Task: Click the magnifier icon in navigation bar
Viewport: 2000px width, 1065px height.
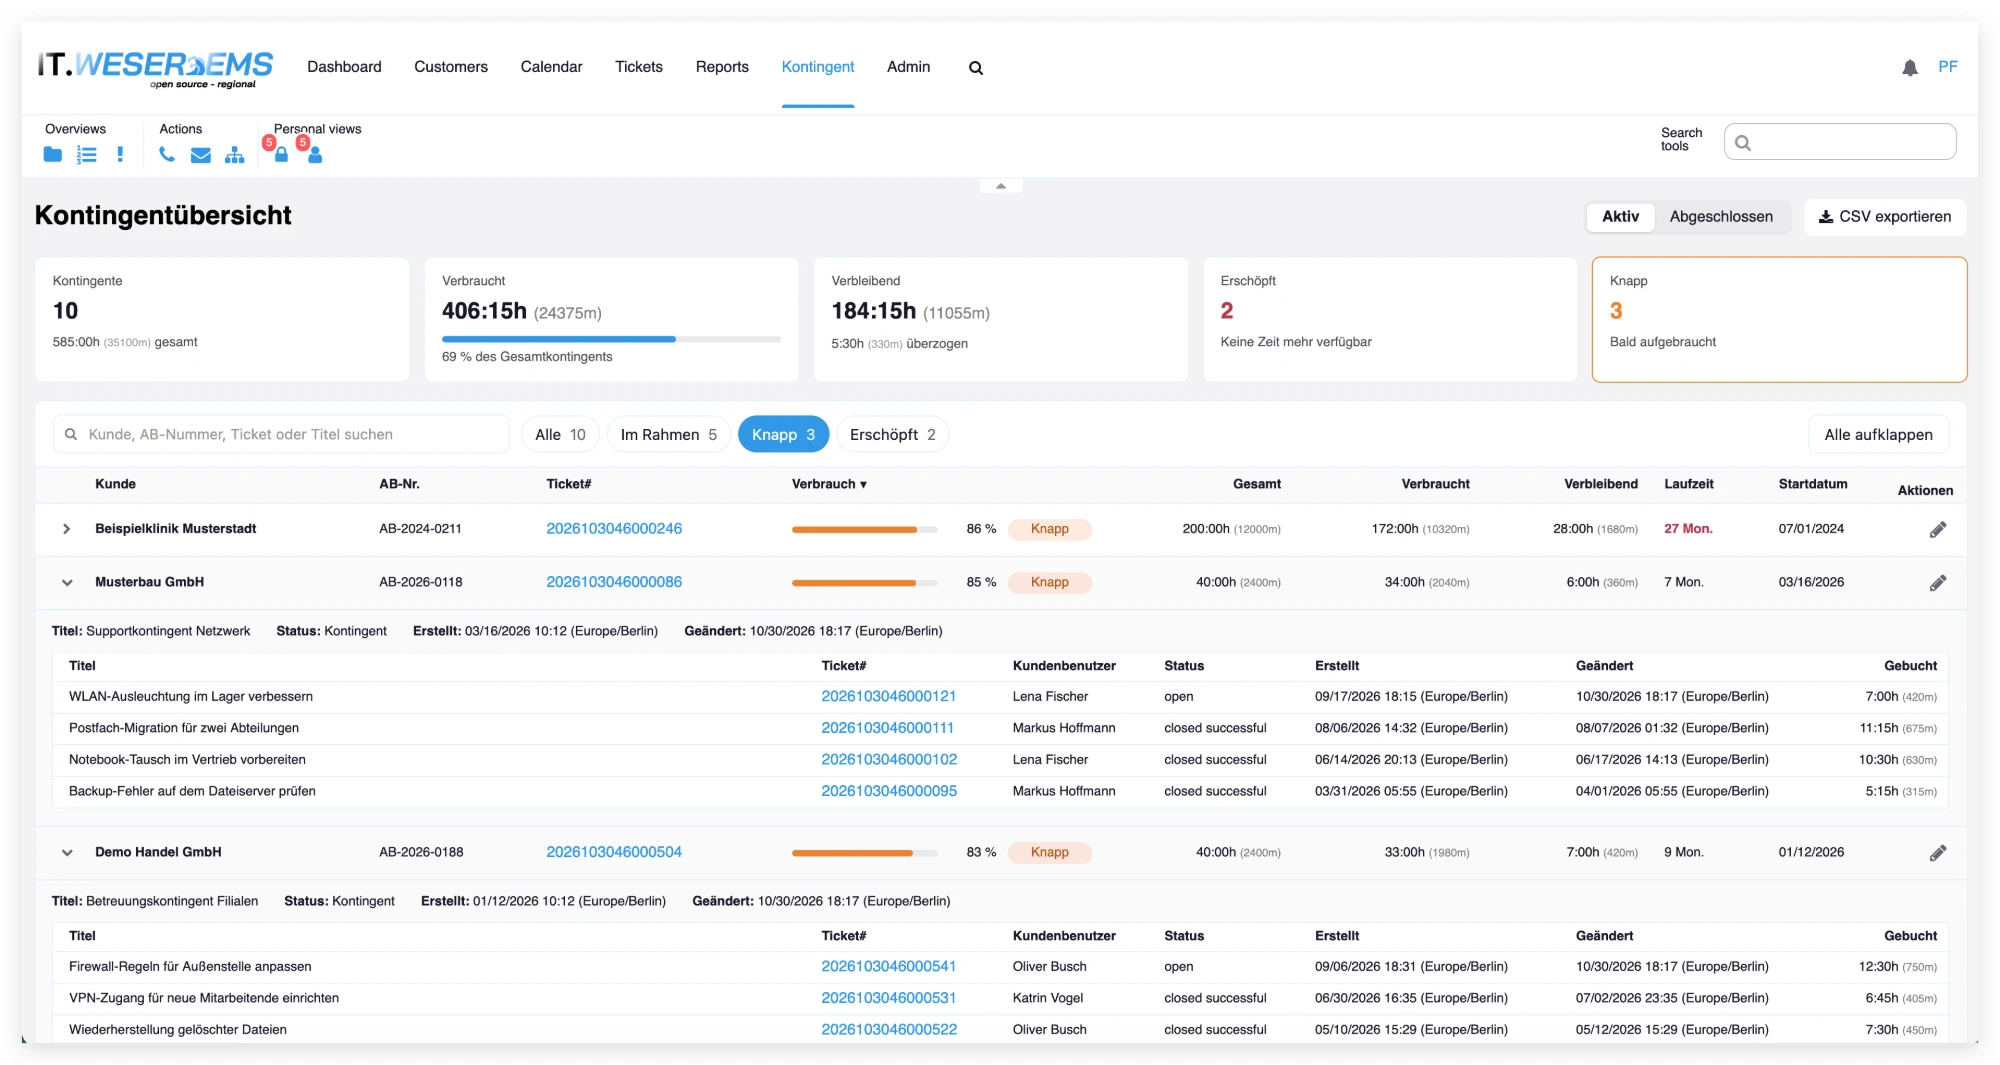Action: [x=976, y=68]
